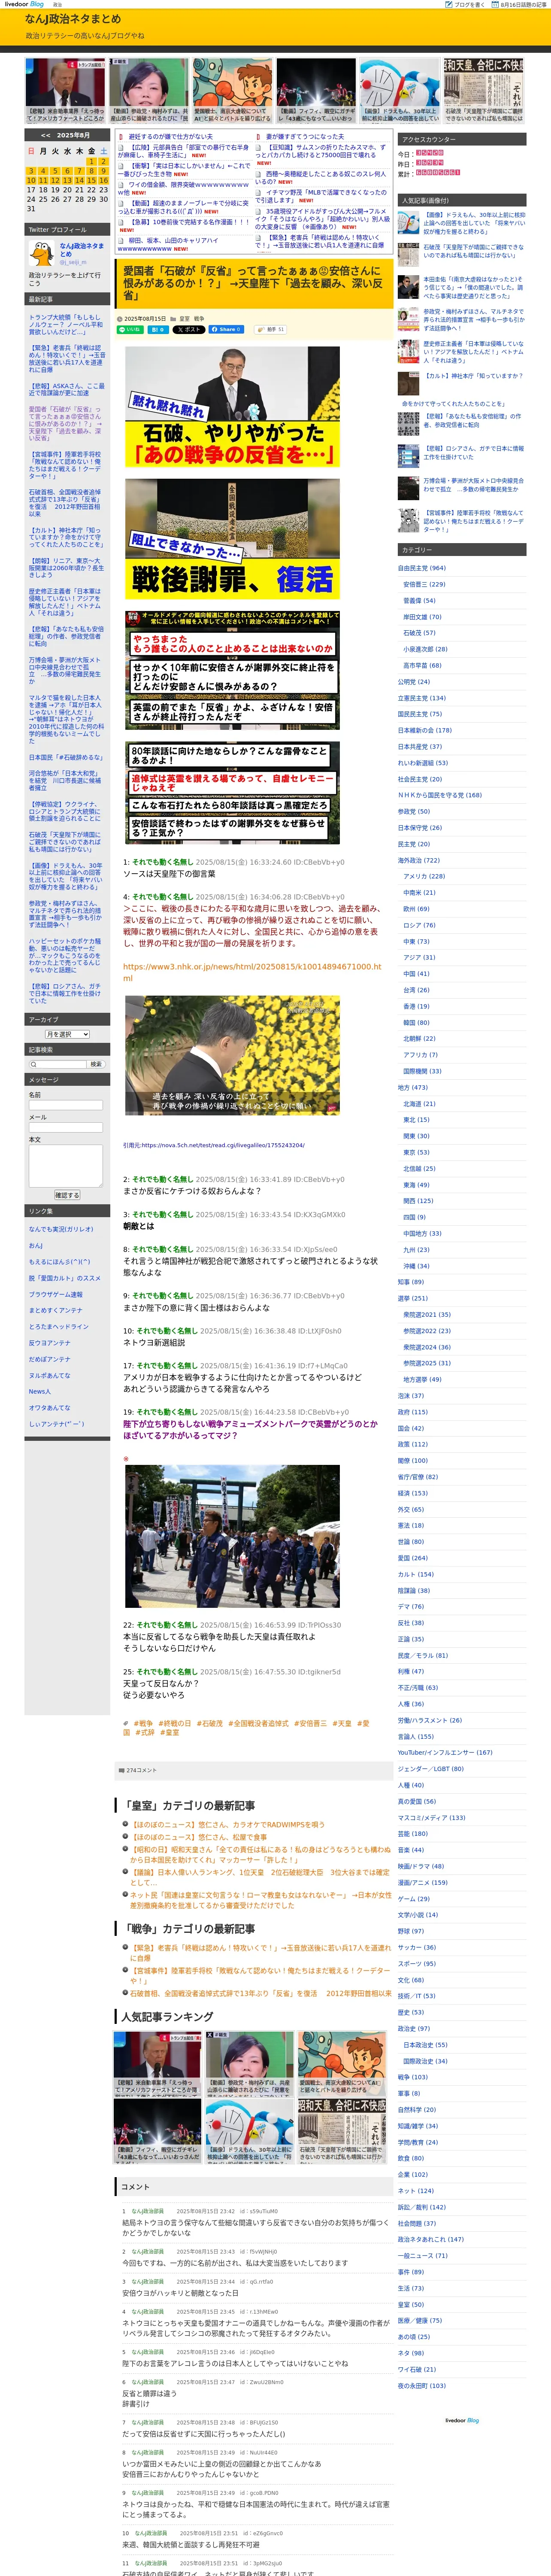Open the NHKから国民を守る党 (168) category

click(439, 795)
